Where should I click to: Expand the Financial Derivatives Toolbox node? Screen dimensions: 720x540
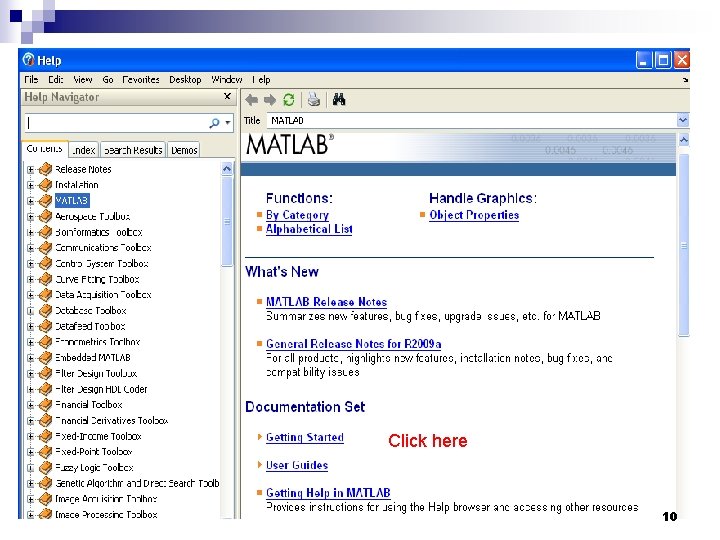pos(30,421)
